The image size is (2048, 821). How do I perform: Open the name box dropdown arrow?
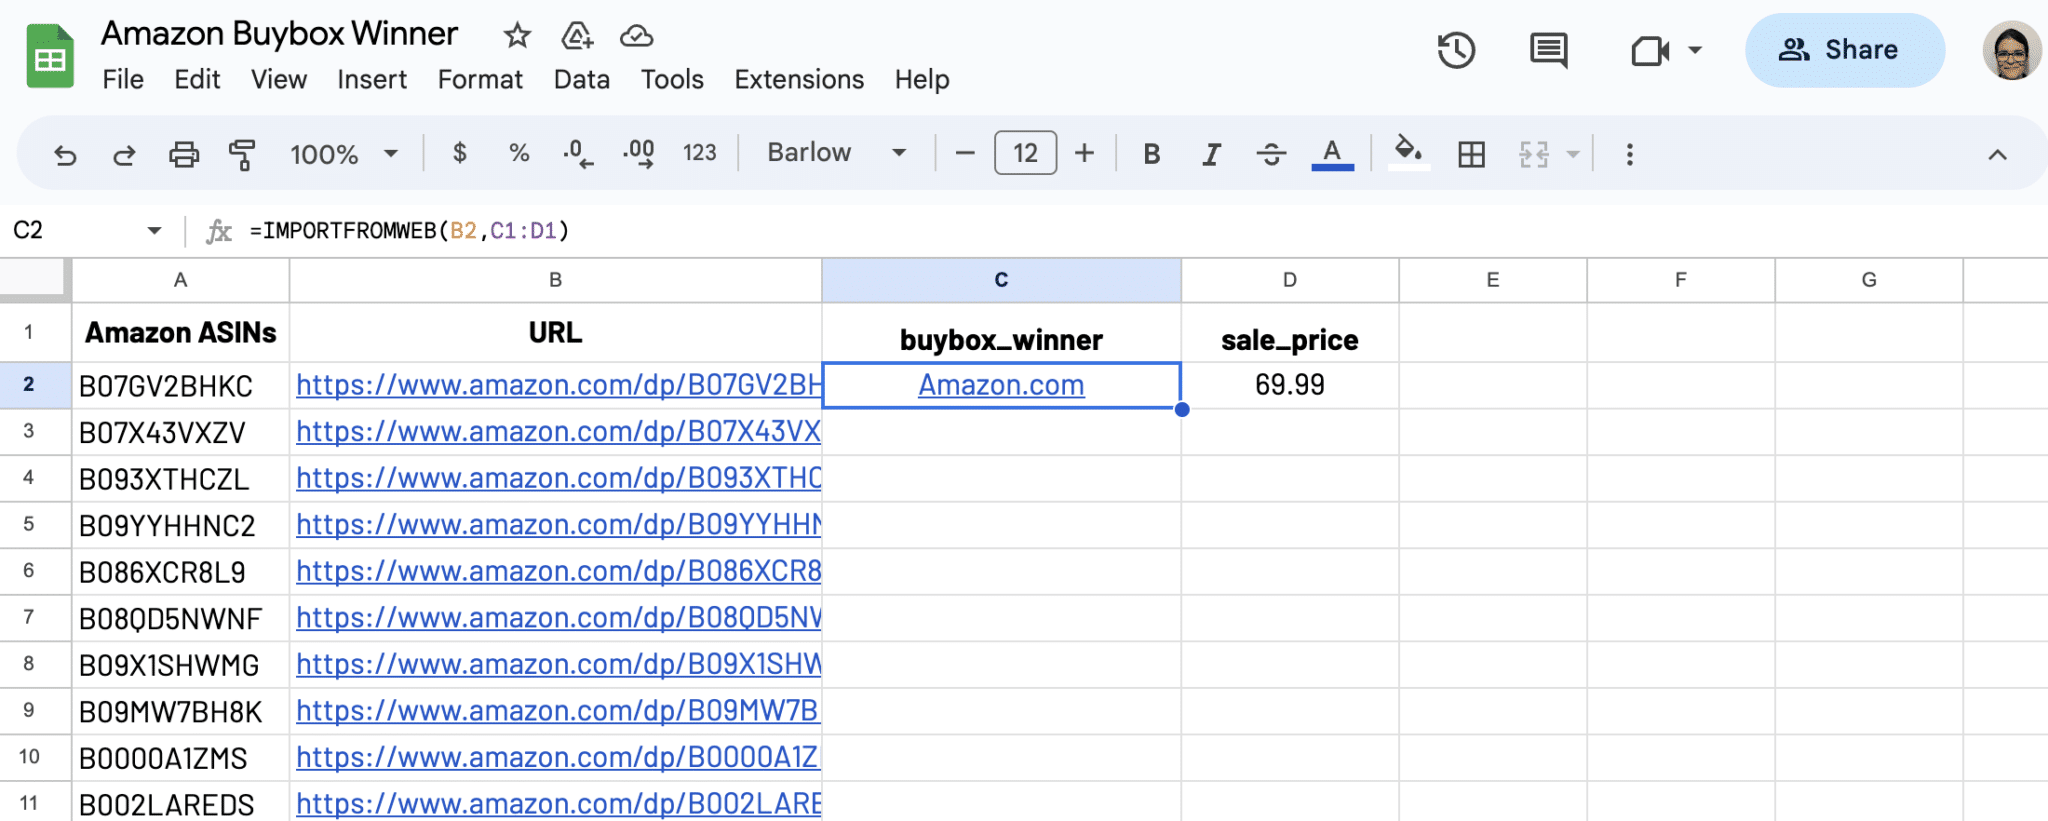[154, 231]
